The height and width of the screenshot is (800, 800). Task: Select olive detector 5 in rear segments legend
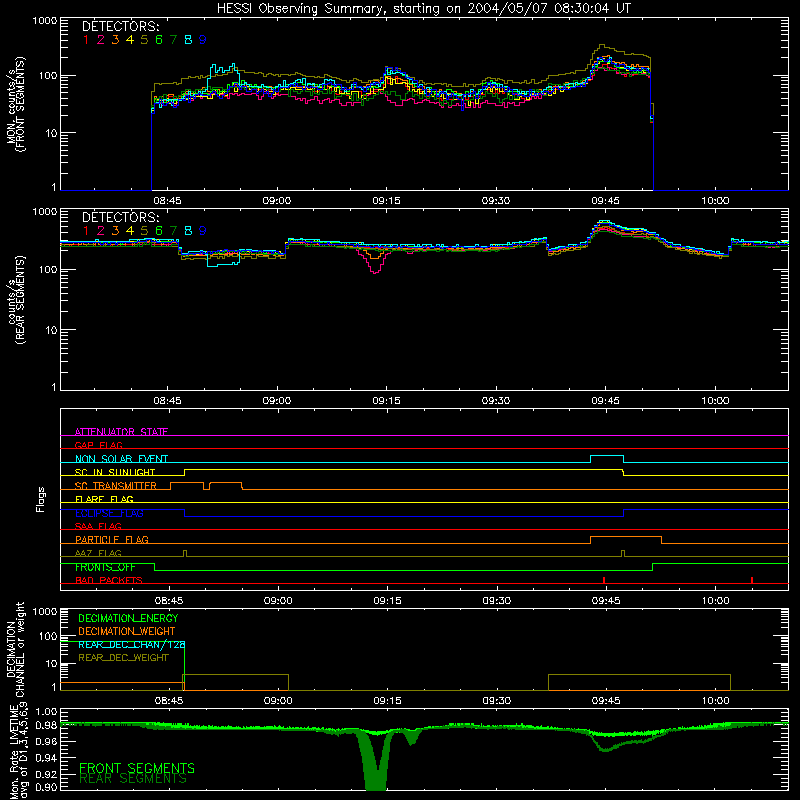[x=144, y=231]
